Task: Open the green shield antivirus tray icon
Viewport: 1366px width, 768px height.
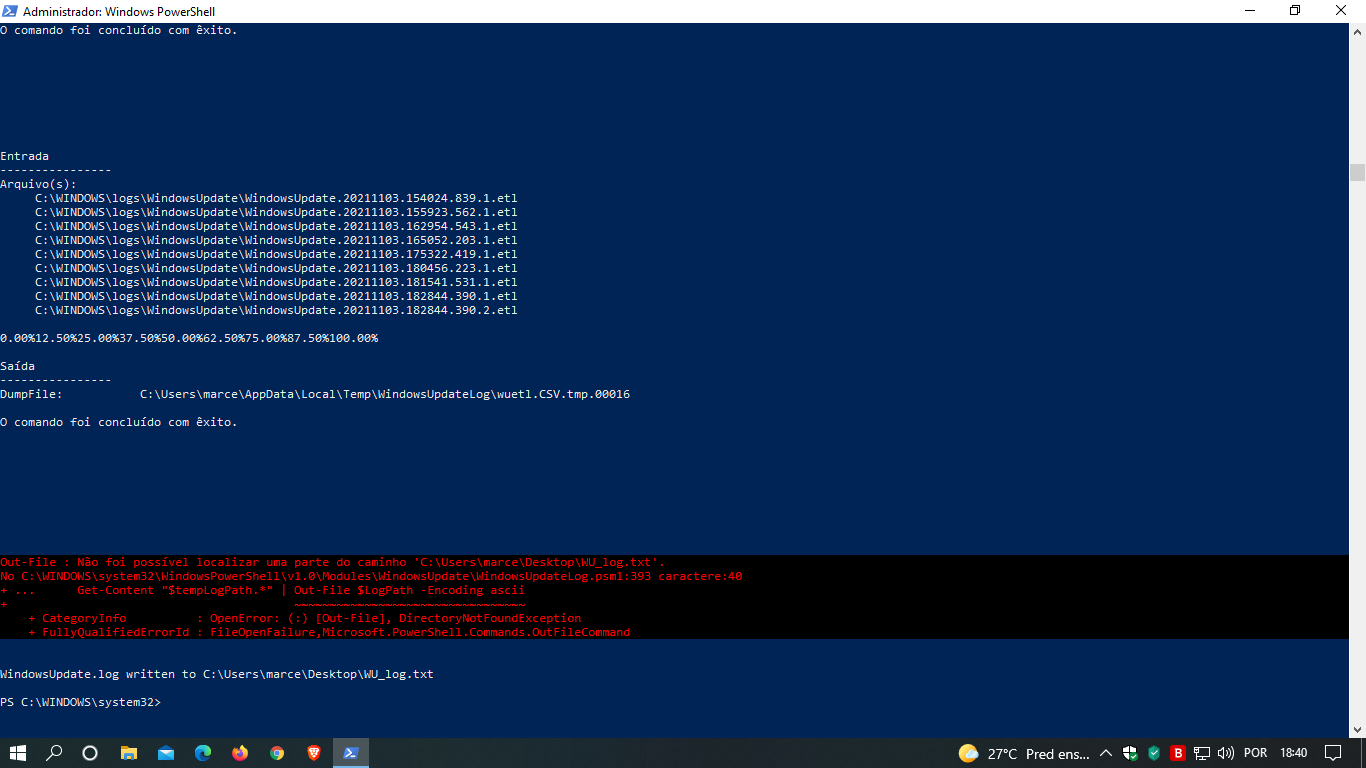Action: pos(1154,753)
